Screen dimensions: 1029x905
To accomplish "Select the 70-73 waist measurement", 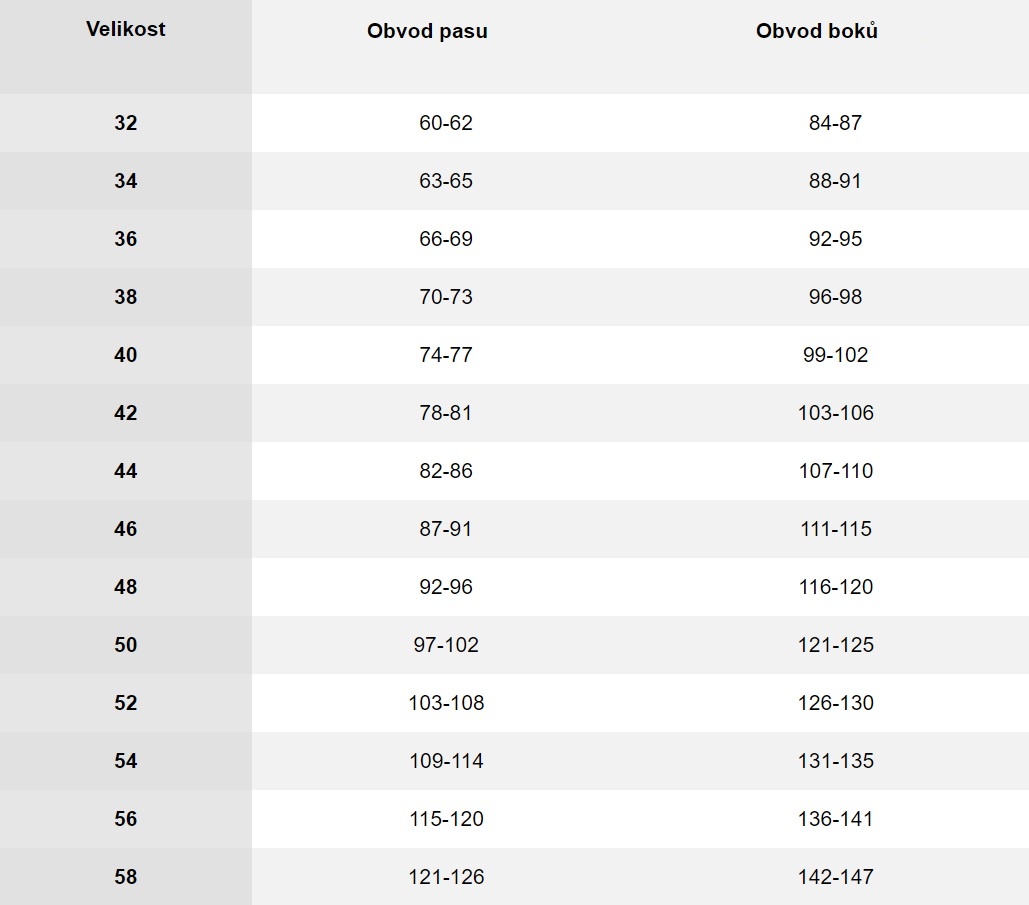I will coord(446,297).
